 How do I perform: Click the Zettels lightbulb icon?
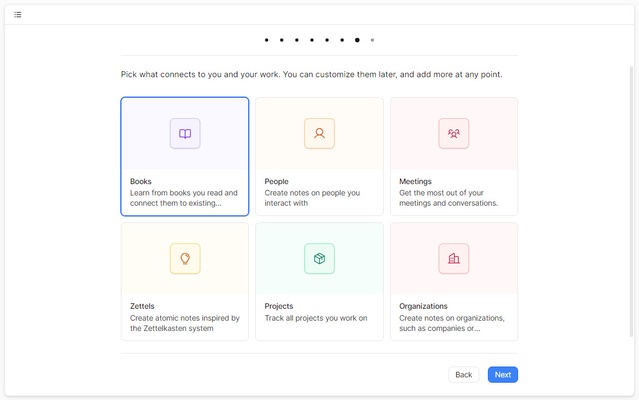pos(185,258)
